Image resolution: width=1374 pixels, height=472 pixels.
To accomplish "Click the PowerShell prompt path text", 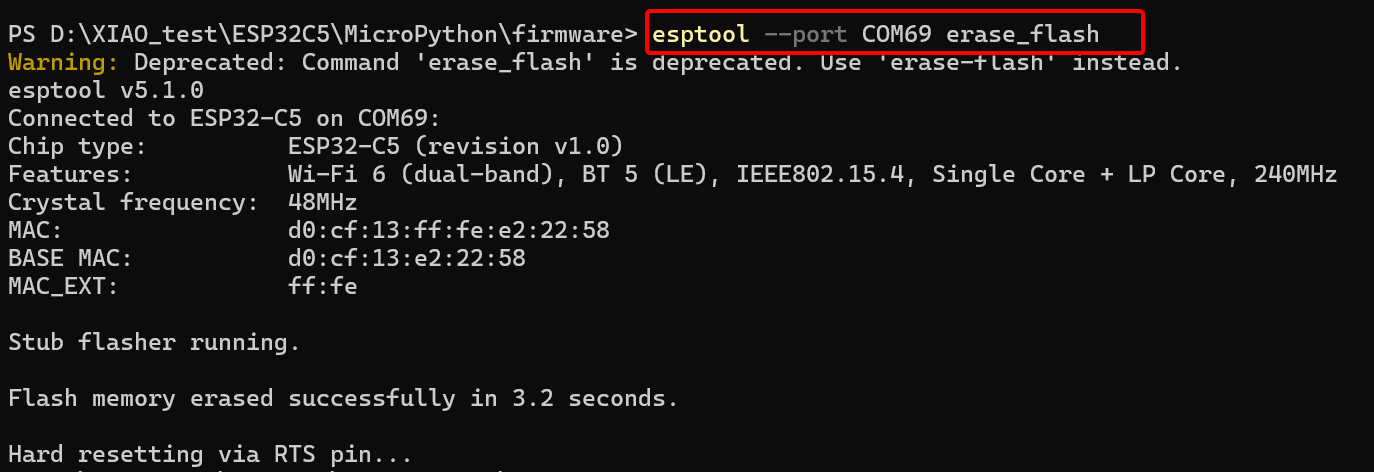I will [x=322, y=34].
